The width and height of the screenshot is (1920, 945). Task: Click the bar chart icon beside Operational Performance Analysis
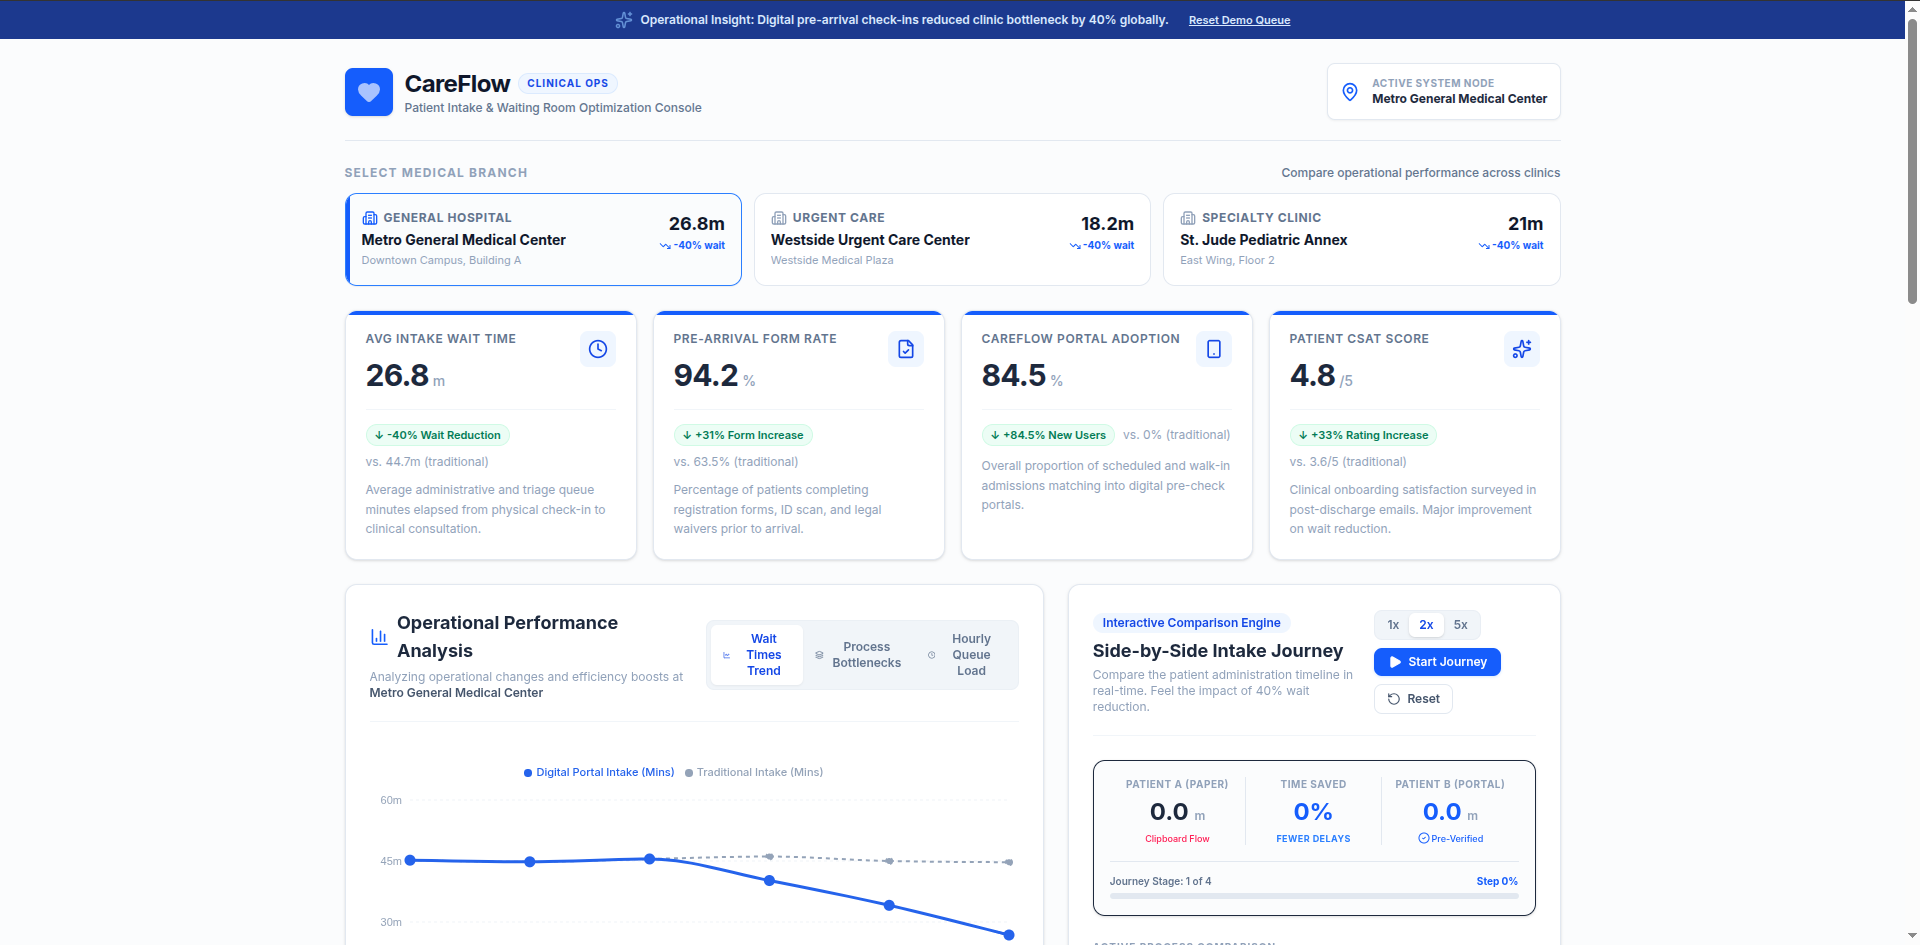379,636
